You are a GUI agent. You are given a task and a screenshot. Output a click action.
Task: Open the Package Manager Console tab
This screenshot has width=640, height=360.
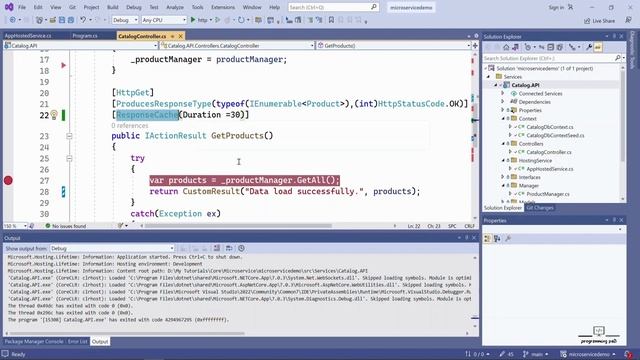[x=34, y=341]
